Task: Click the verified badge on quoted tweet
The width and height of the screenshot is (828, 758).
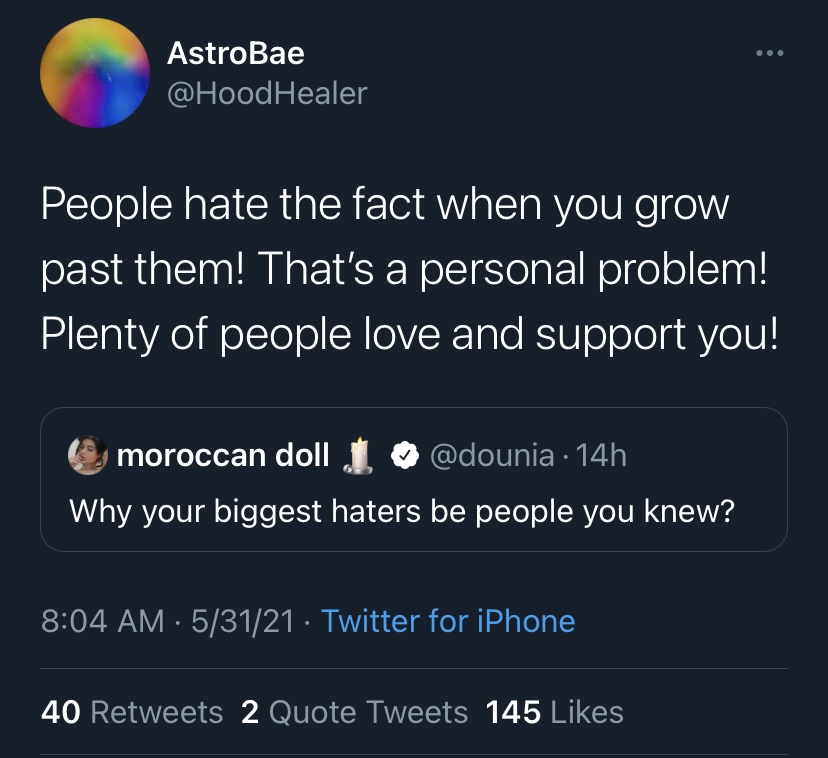Action: click(403, 456)
